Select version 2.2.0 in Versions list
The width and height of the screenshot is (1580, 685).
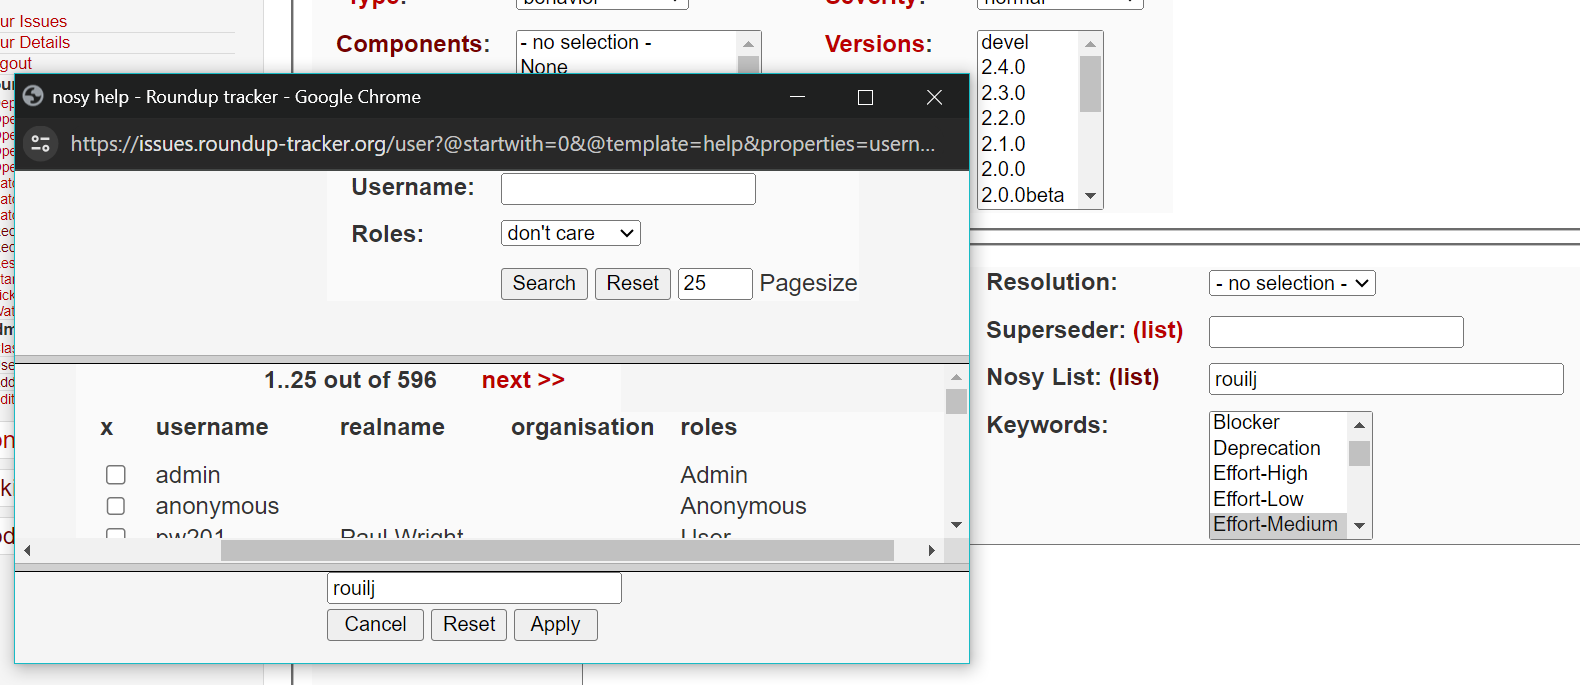[x=1028, y=118]
